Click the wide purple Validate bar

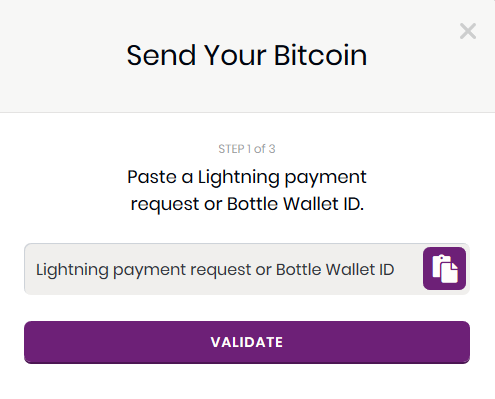click(247, 342)
